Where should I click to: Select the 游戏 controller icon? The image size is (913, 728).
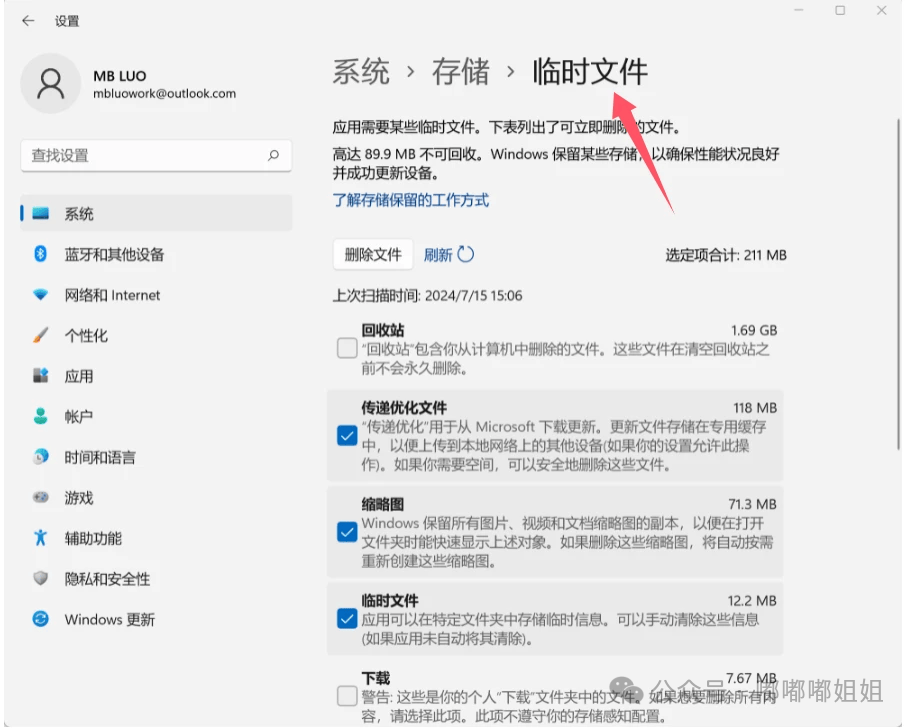[40, 498]
